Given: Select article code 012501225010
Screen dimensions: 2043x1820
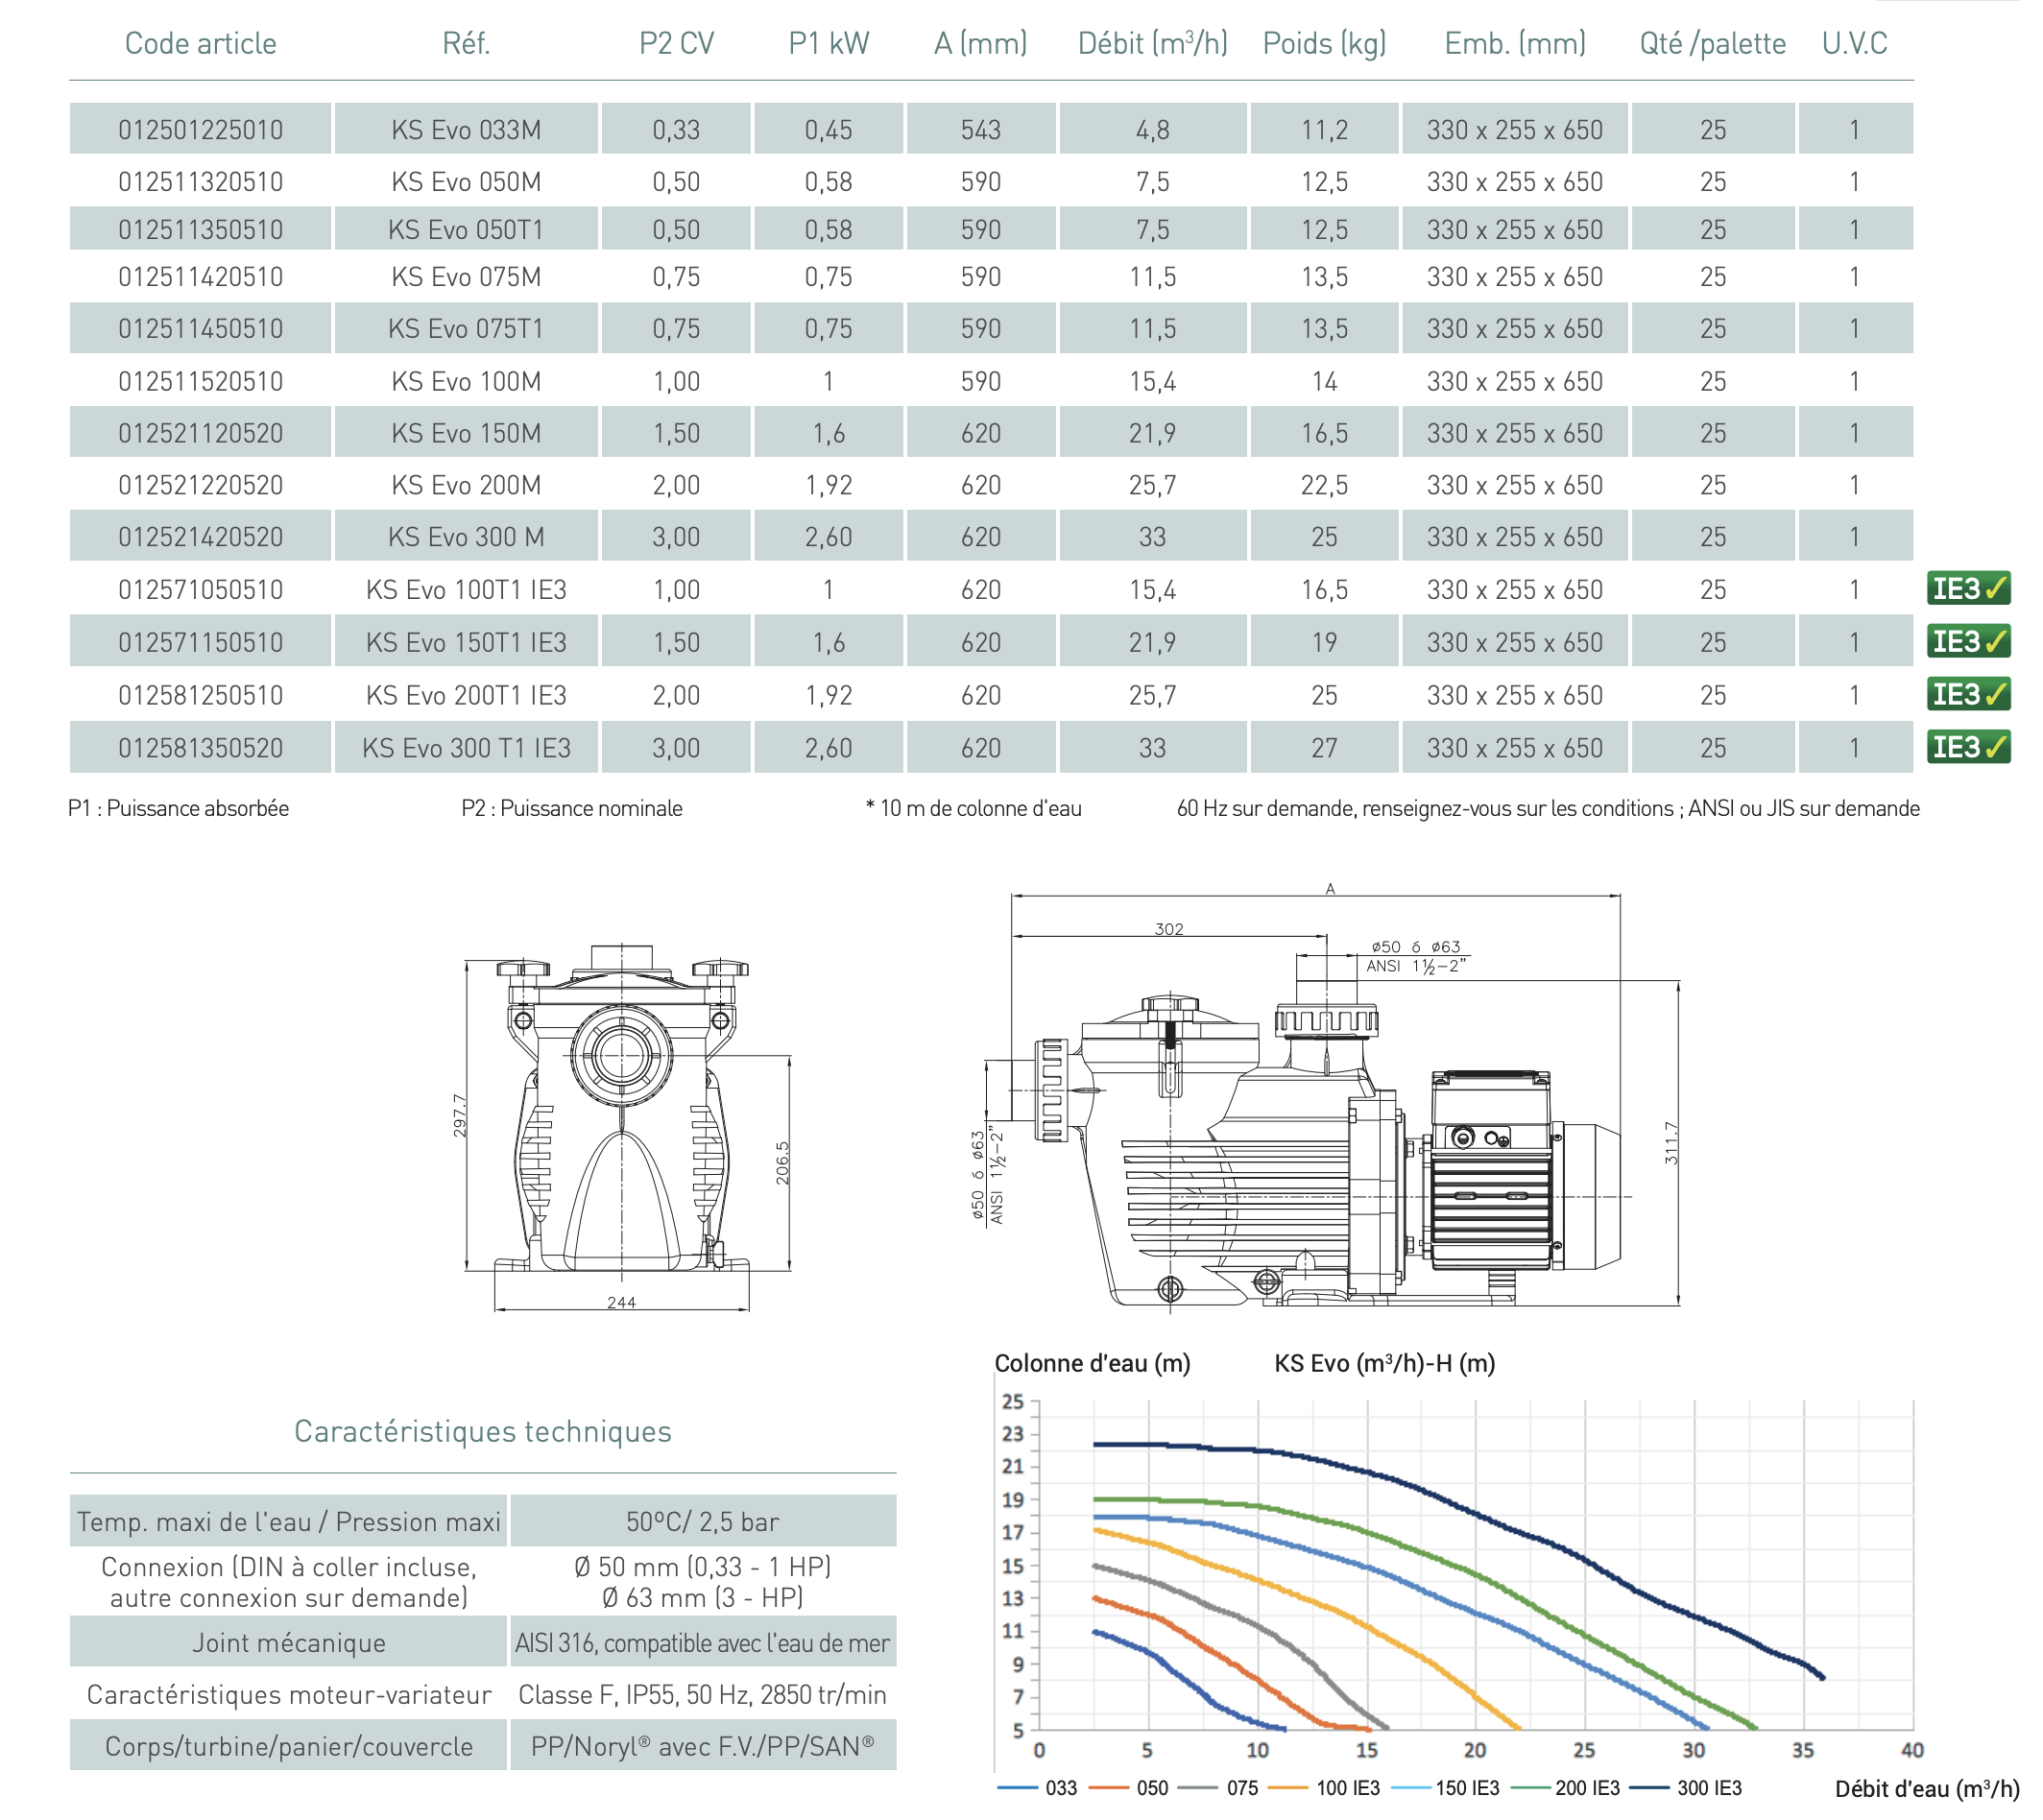Looking at the screenshot, I should click(x=200, y=129).
